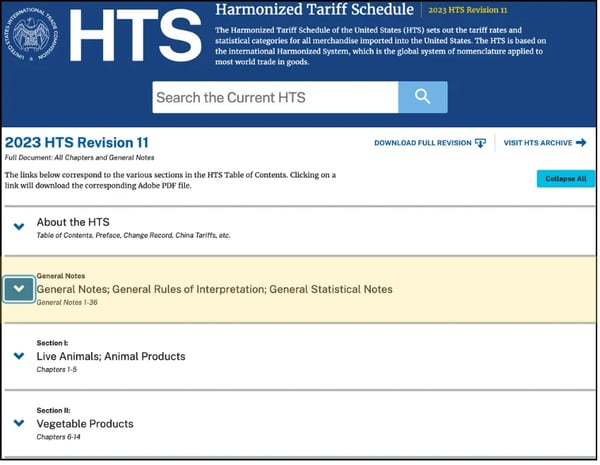Expand Section I Live Animals chevron
The height and width of the screenshot is (465, 600).
(x=19, y=356)
